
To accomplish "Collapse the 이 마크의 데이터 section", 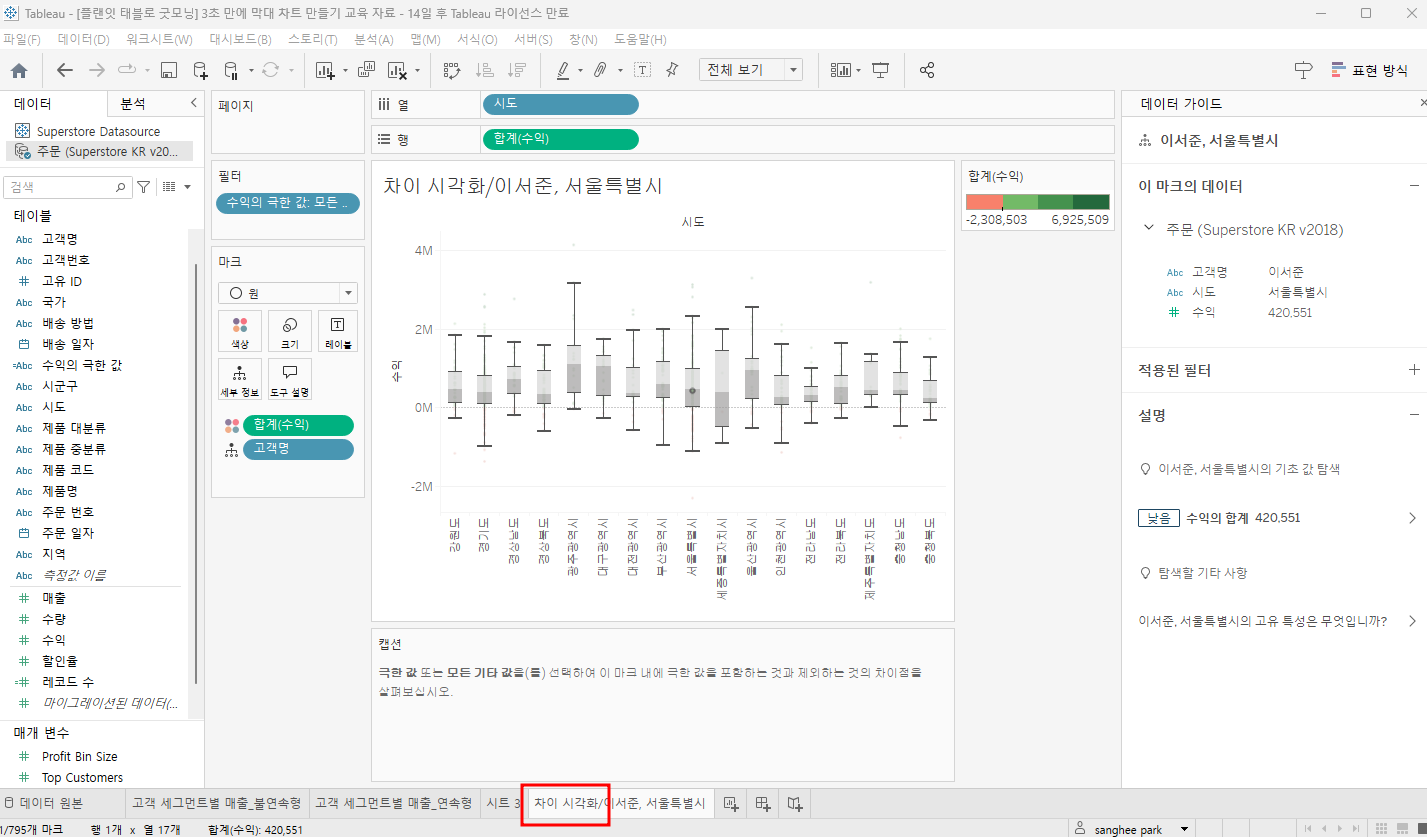I will click(1413, 186).
